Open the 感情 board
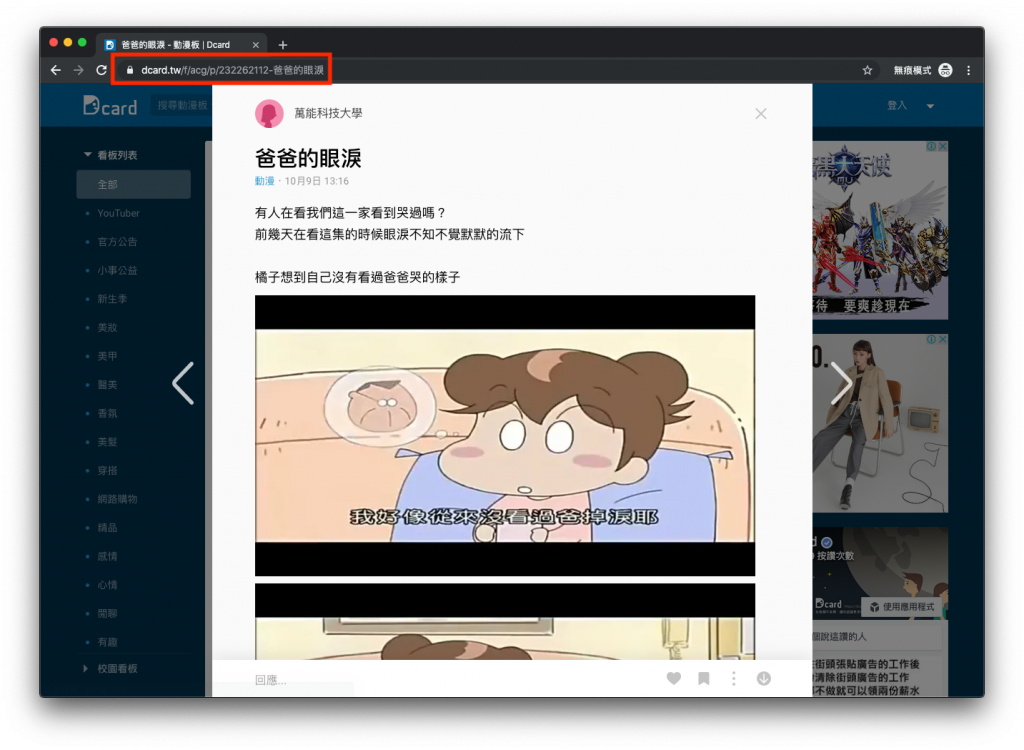This screenshot has width=1024, height=750. [x=107, y=557]
